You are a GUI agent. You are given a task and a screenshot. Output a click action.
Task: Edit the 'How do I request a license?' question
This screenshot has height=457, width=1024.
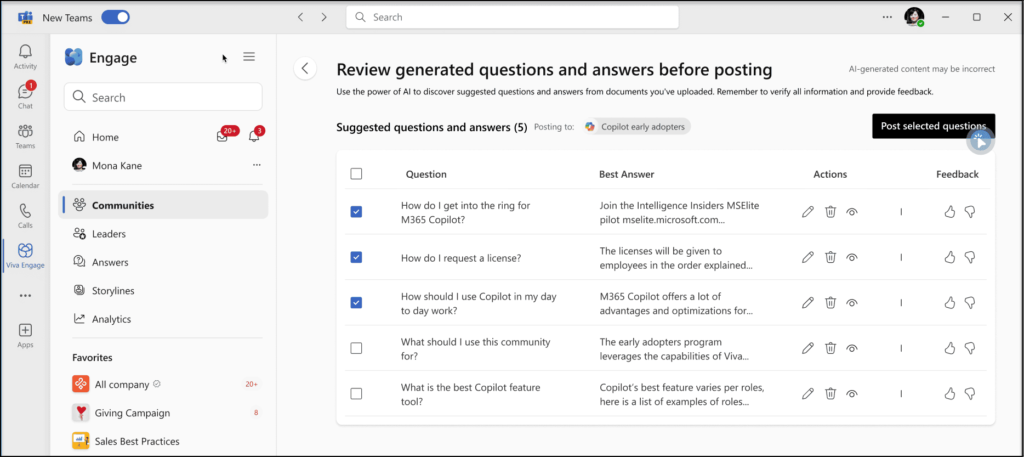pyautogui.click(x=808, y=257)
